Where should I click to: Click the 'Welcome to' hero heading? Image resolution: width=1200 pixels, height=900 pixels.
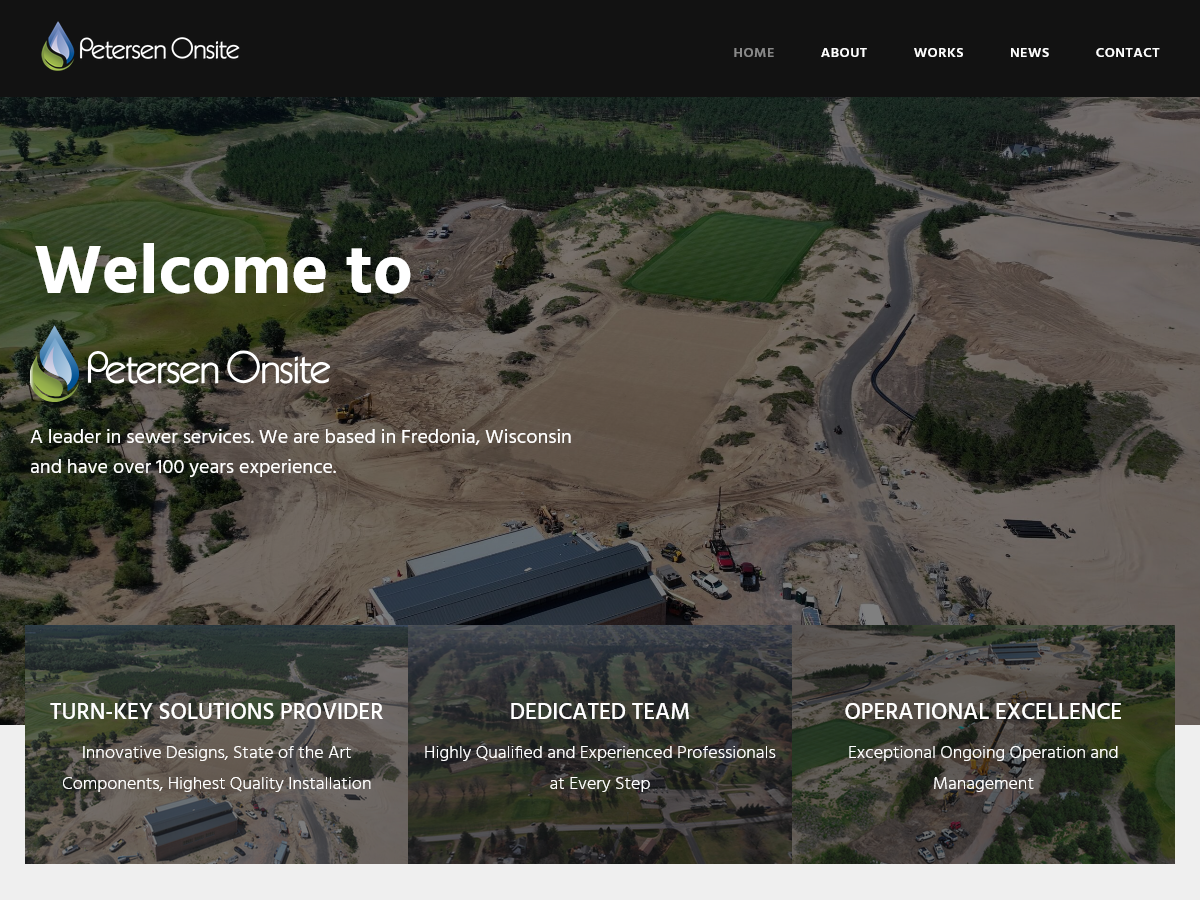click(223, 272)
